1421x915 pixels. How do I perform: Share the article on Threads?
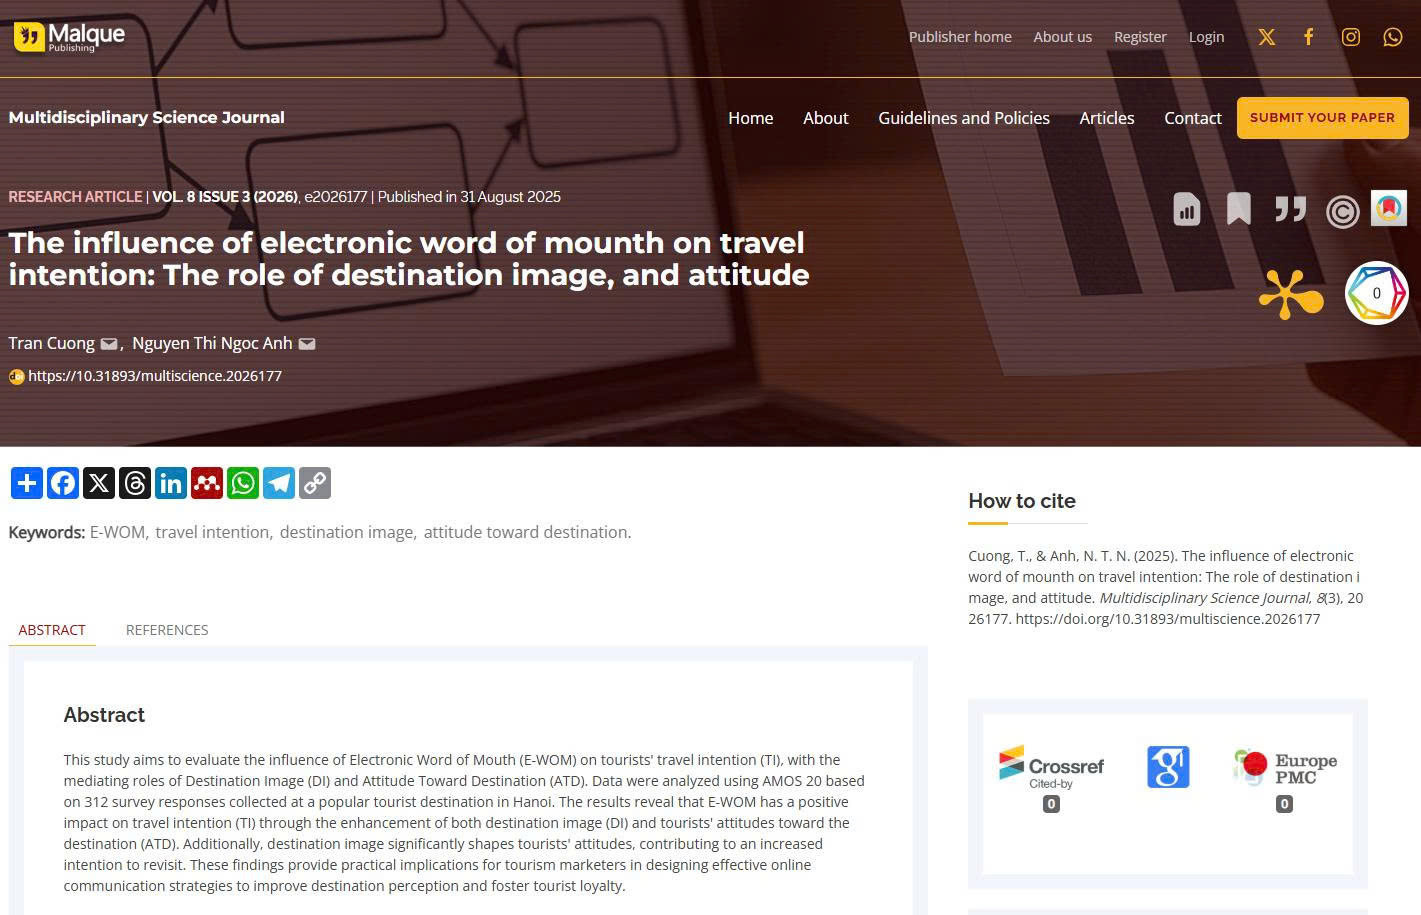click(134, 483)
